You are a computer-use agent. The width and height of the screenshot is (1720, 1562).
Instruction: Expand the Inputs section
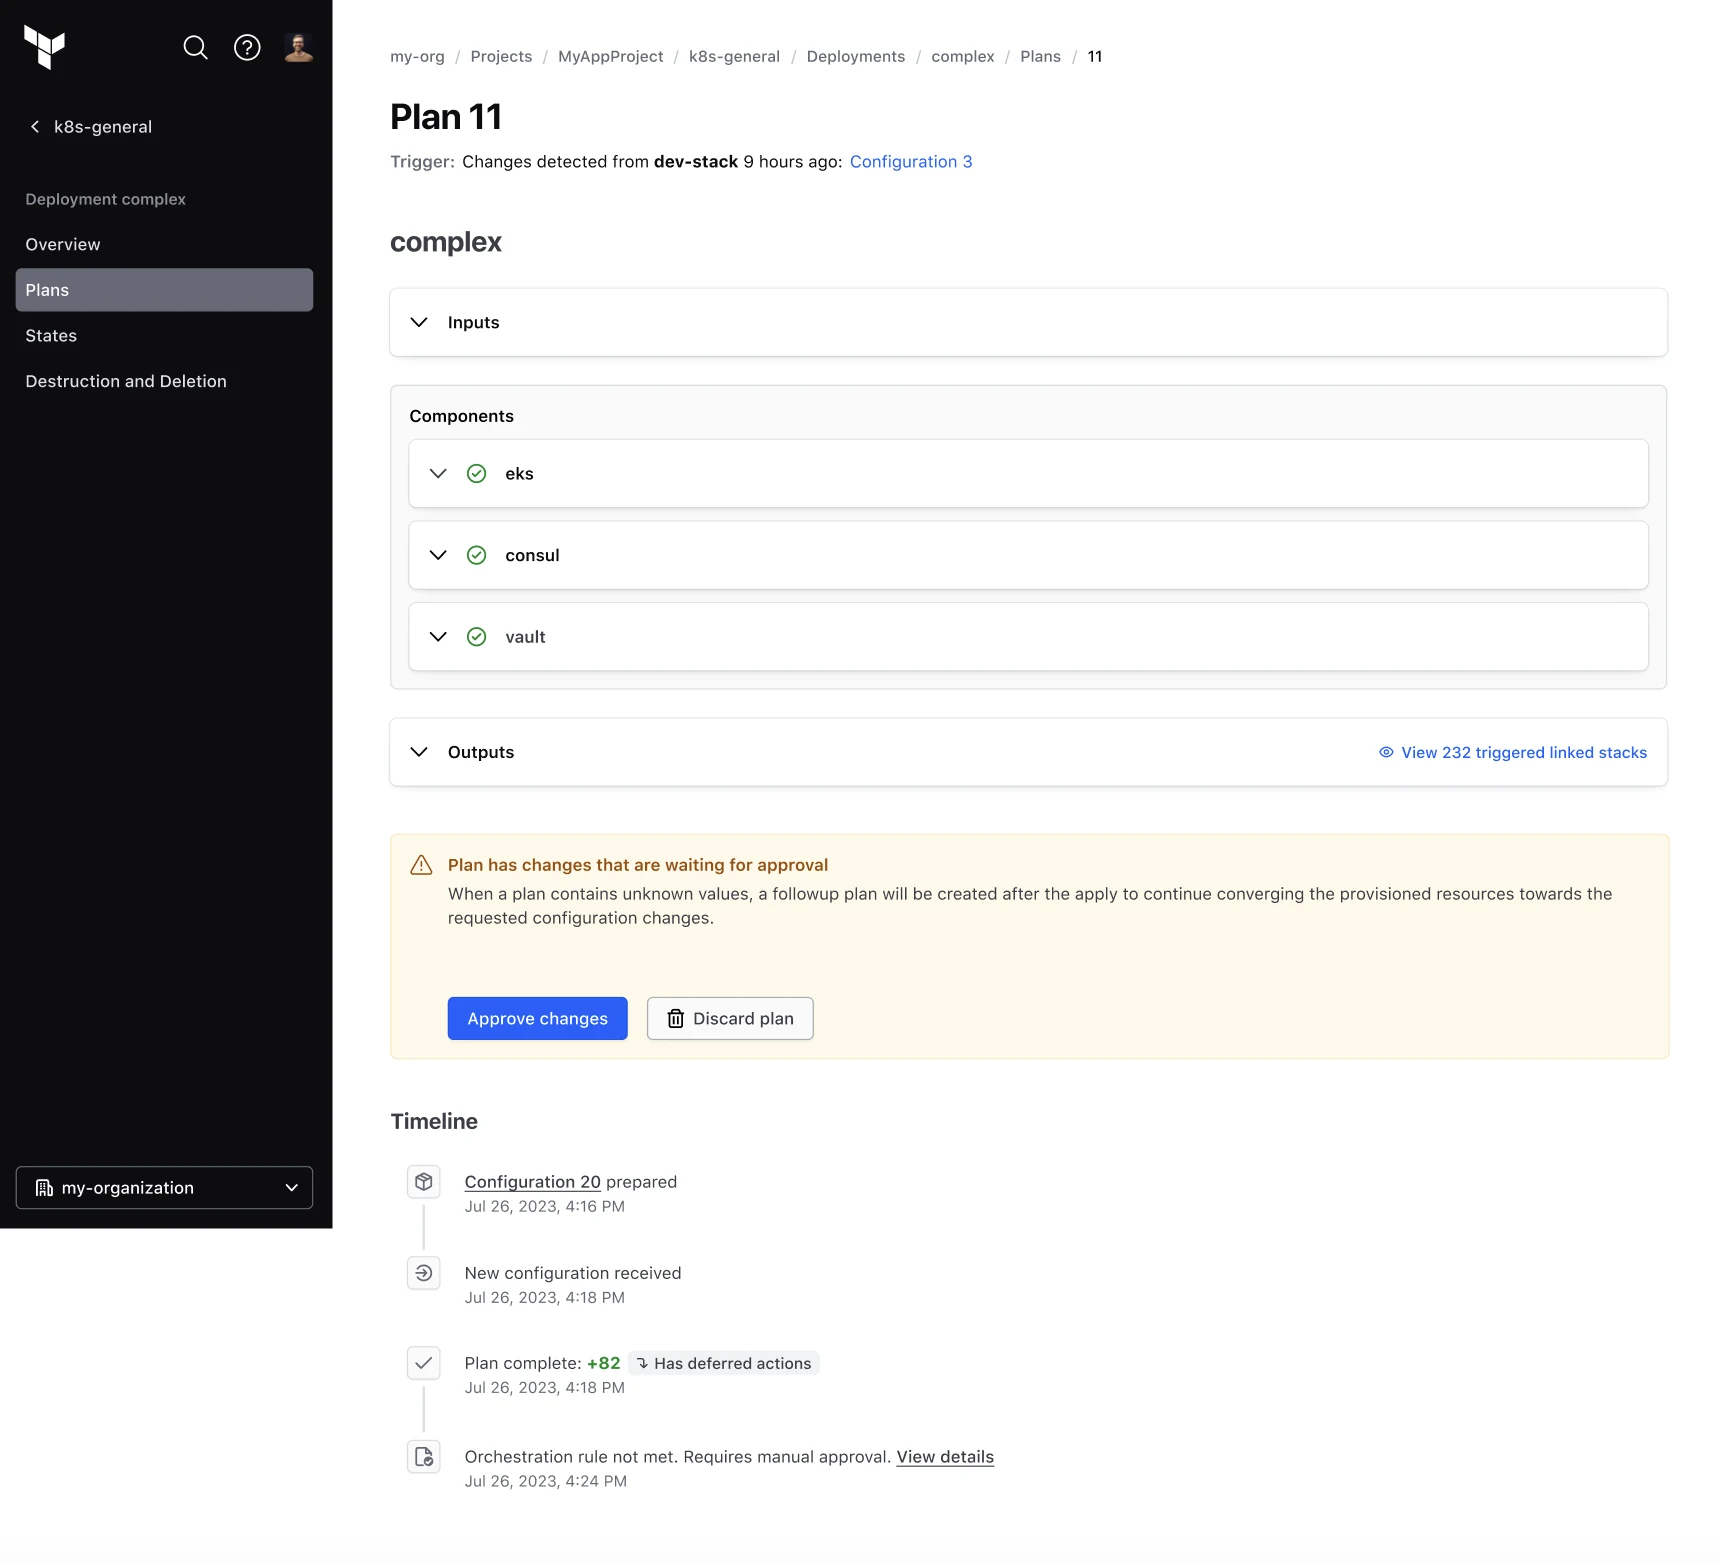coord(1028,322)
